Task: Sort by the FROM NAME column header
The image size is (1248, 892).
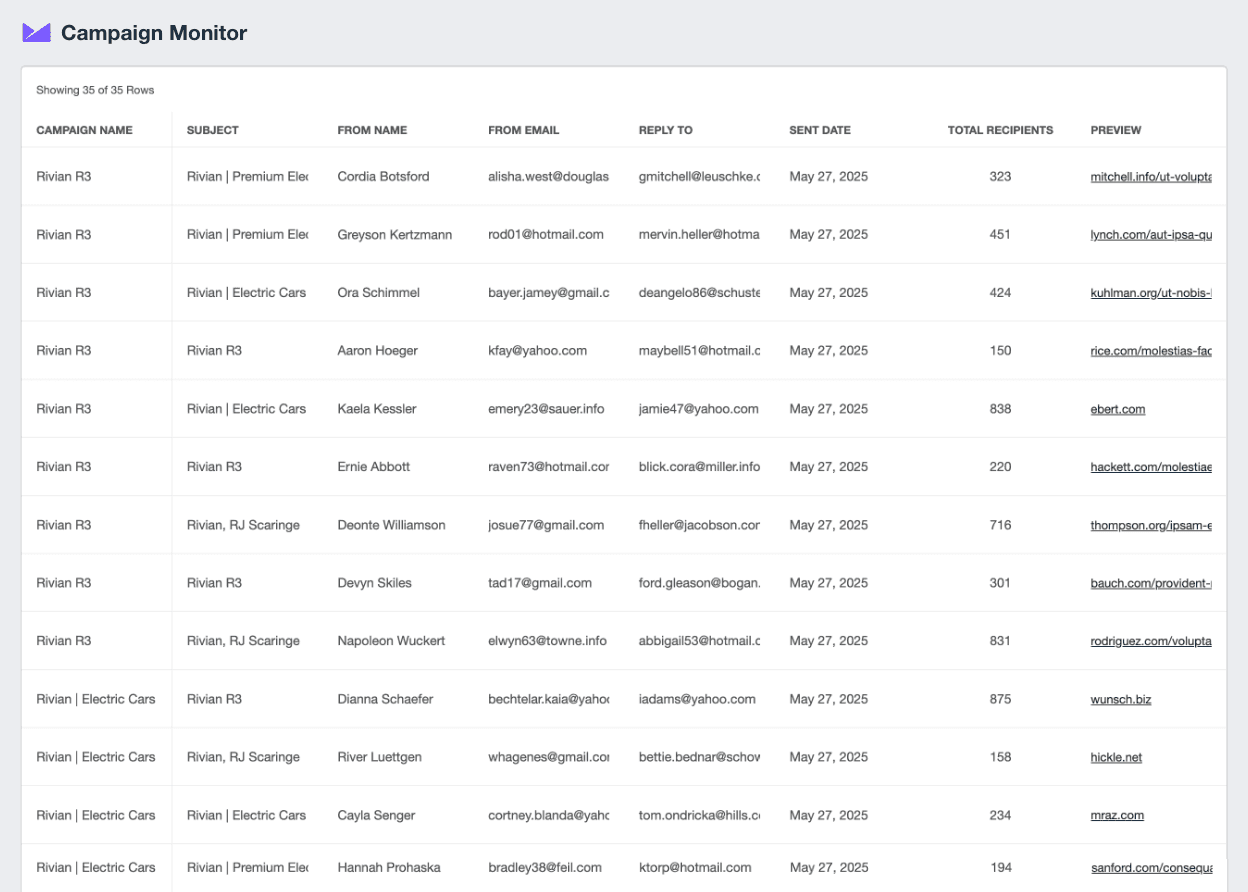Action: tap(372, 130)
